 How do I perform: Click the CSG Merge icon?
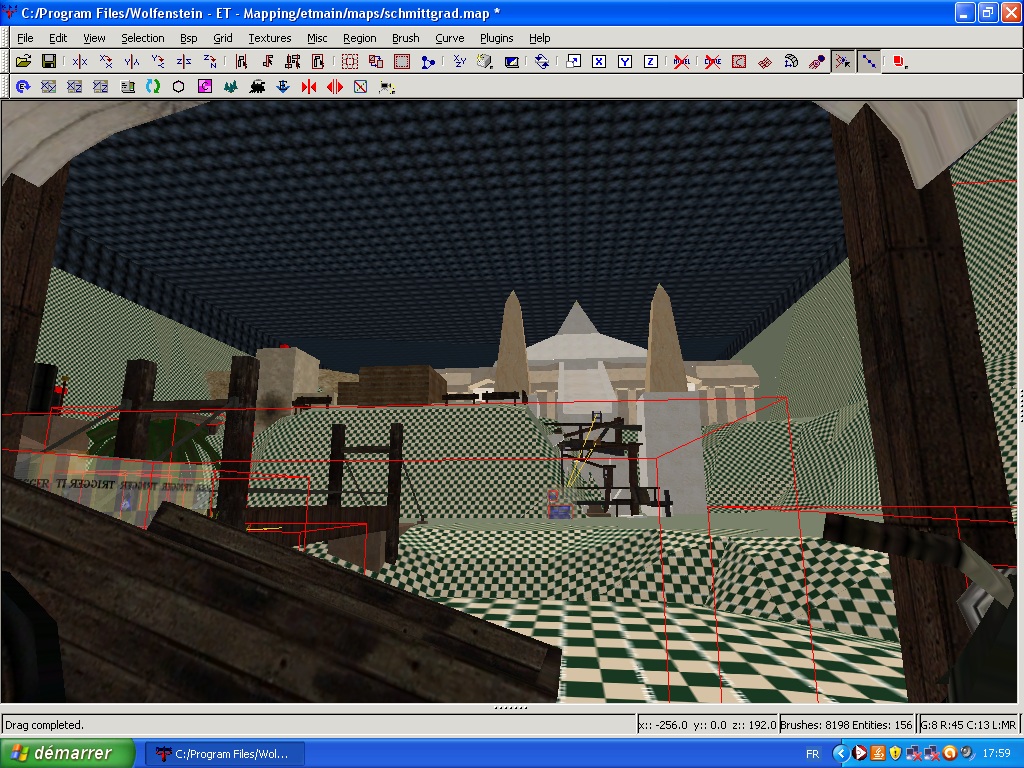pos(376,61)
